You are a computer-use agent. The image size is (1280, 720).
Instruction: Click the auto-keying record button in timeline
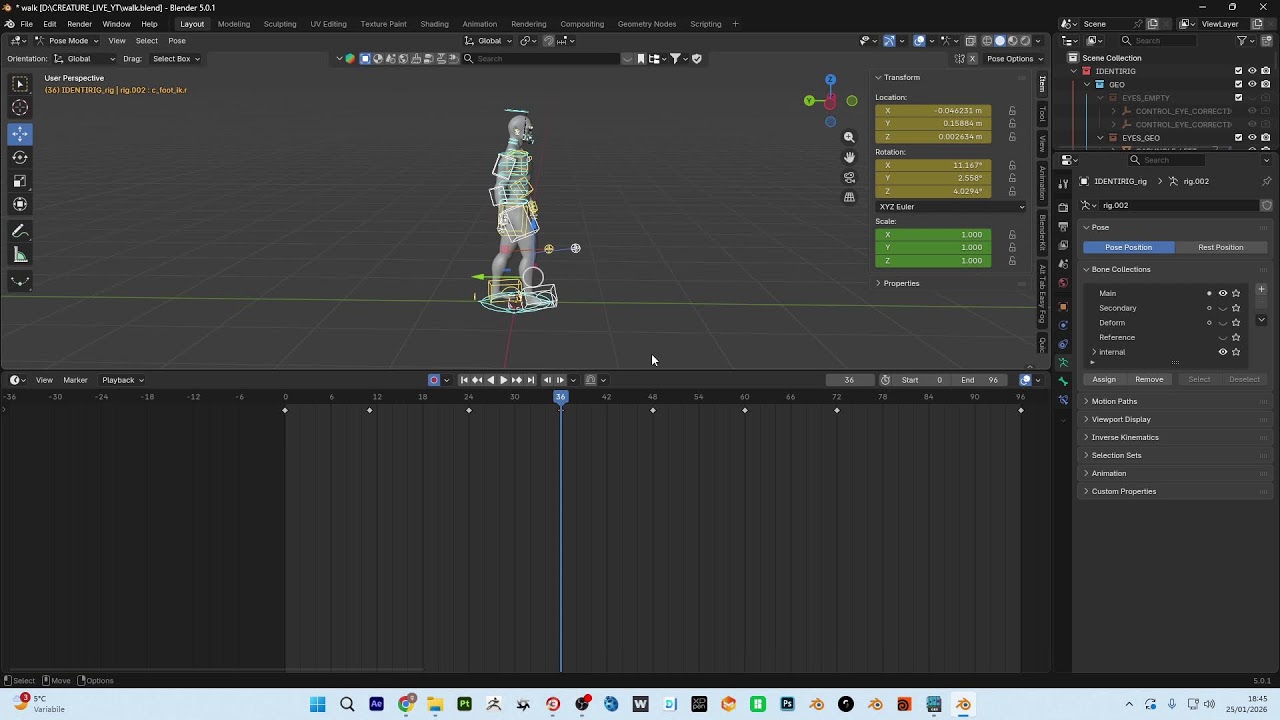[433, 380]
